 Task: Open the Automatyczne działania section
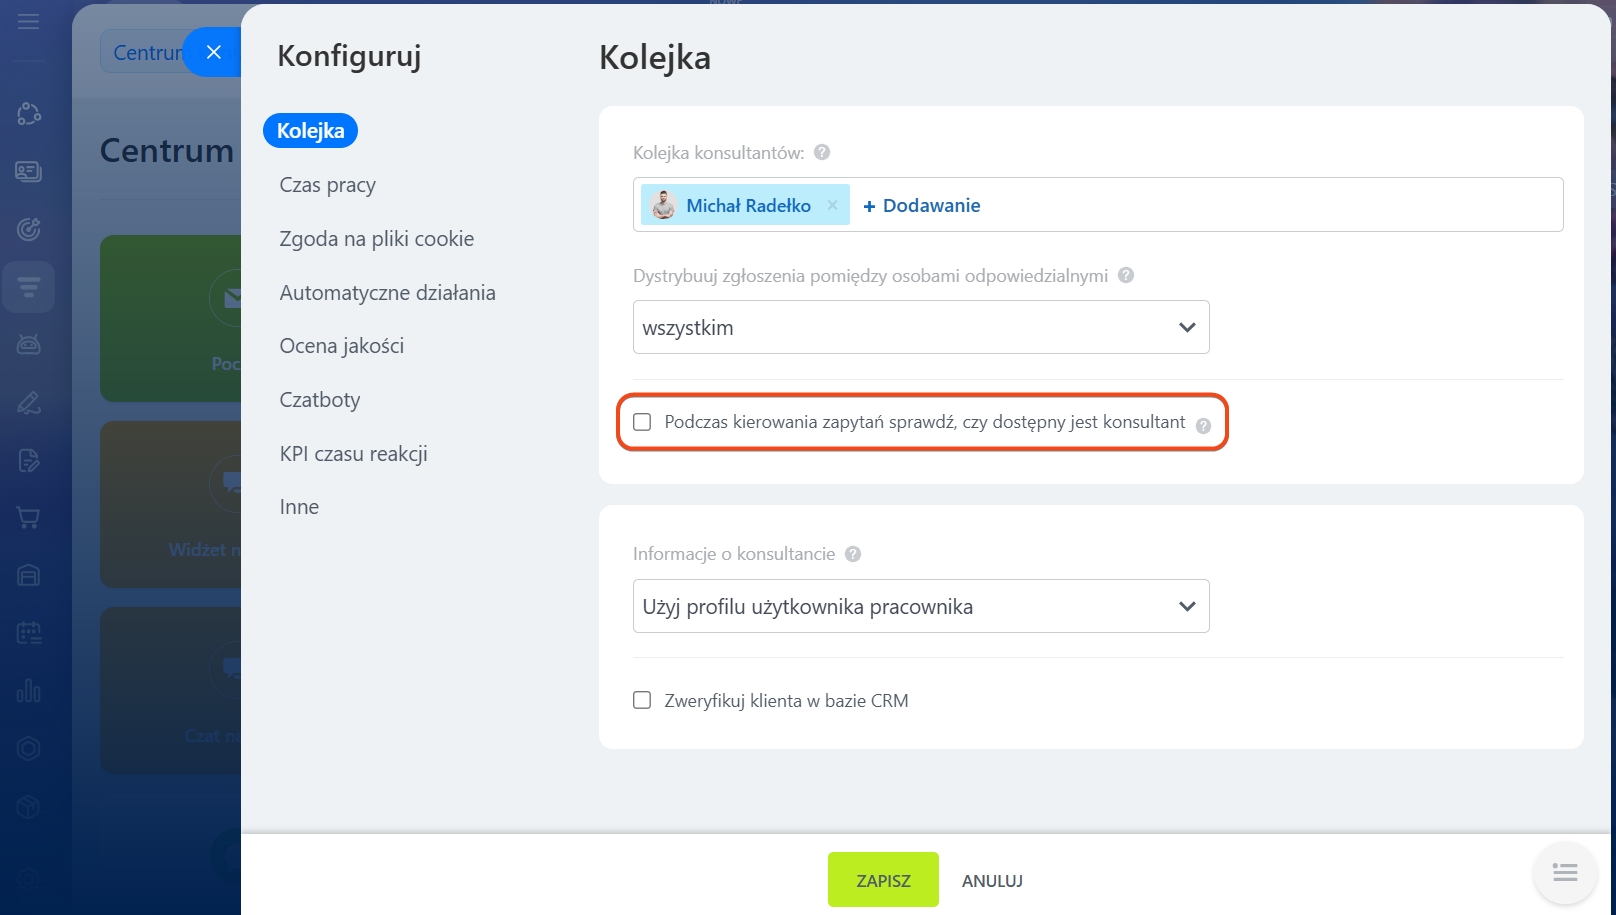387,293
